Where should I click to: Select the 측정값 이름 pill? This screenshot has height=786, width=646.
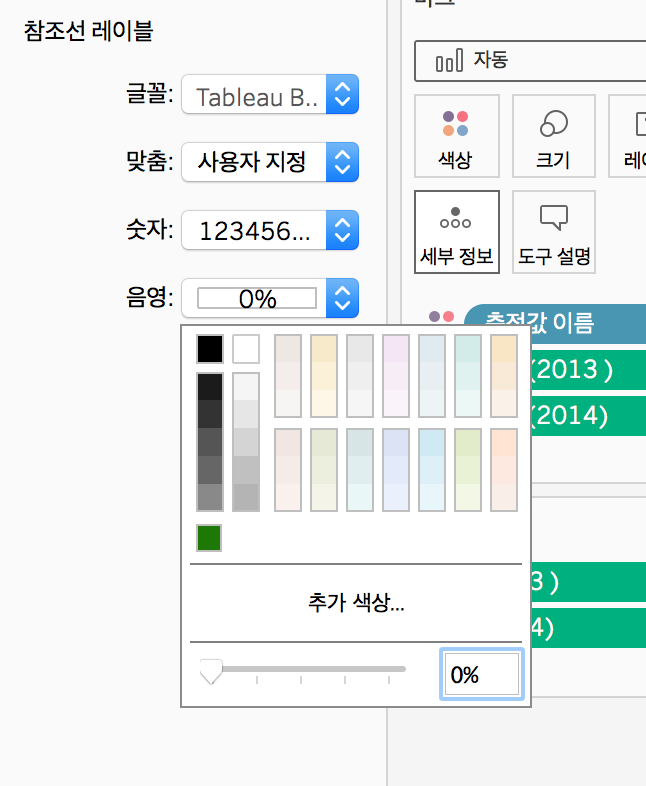[555, 323]
